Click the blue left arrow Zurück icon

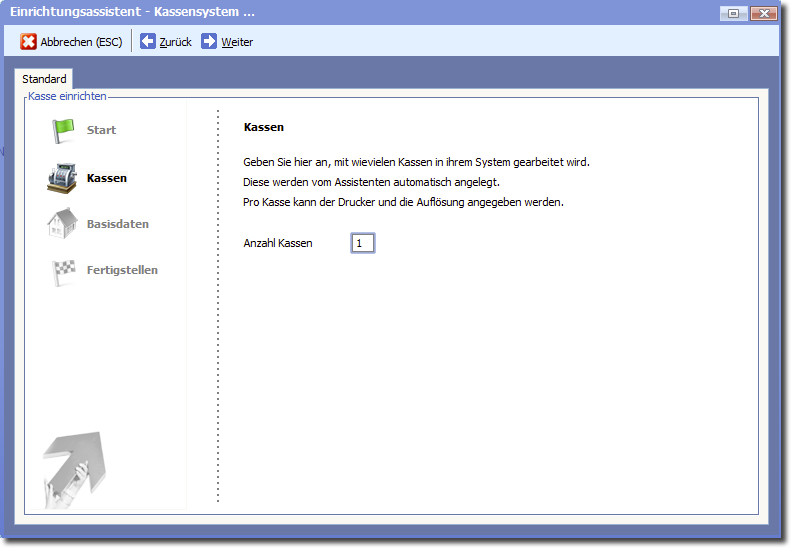point(148,42)
